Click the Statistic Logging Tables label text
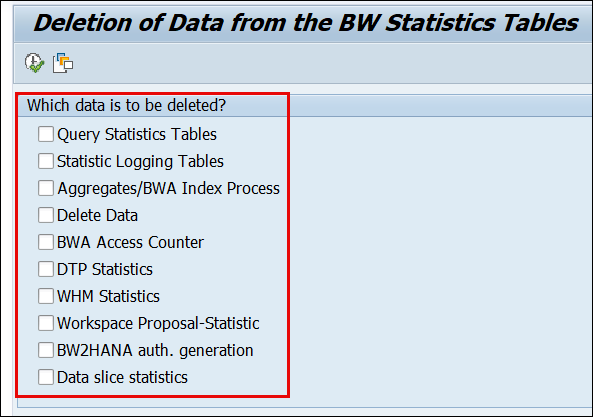The width and height of the screenshot is (593, 417). [140, 161]
